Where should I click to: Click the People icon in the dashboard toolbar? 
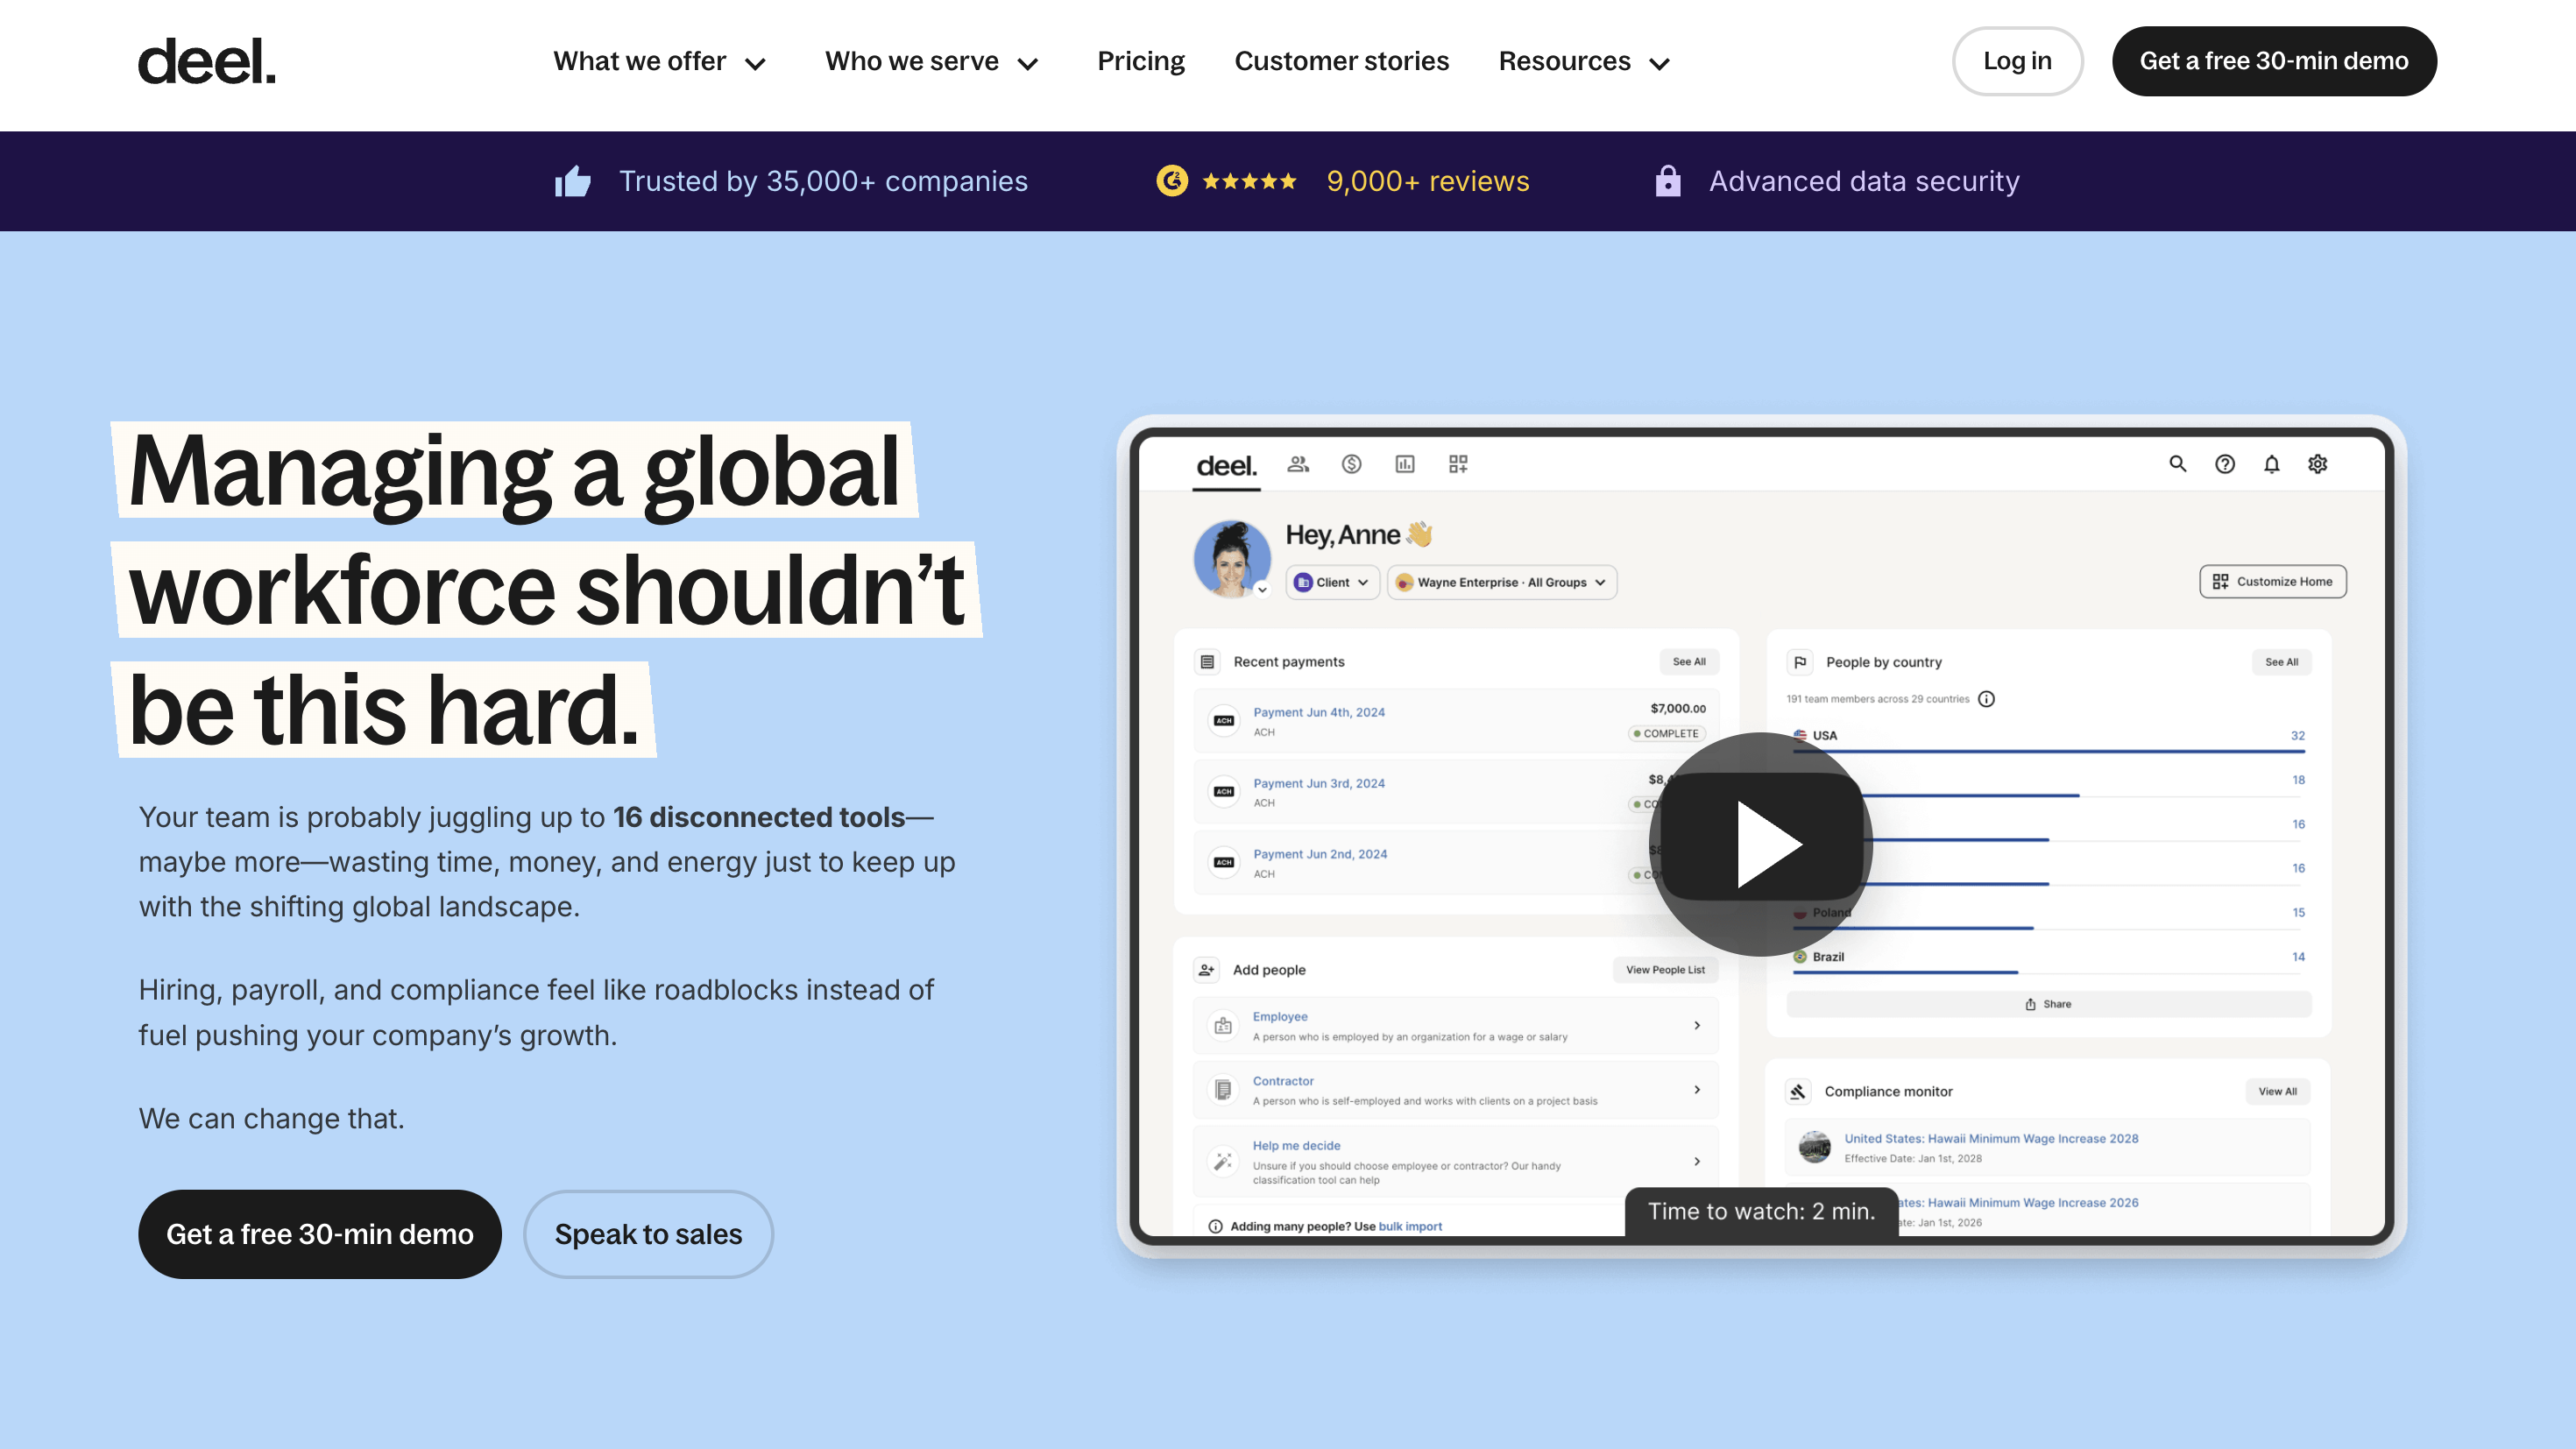pyautogui.click(x=1298, y=464)
